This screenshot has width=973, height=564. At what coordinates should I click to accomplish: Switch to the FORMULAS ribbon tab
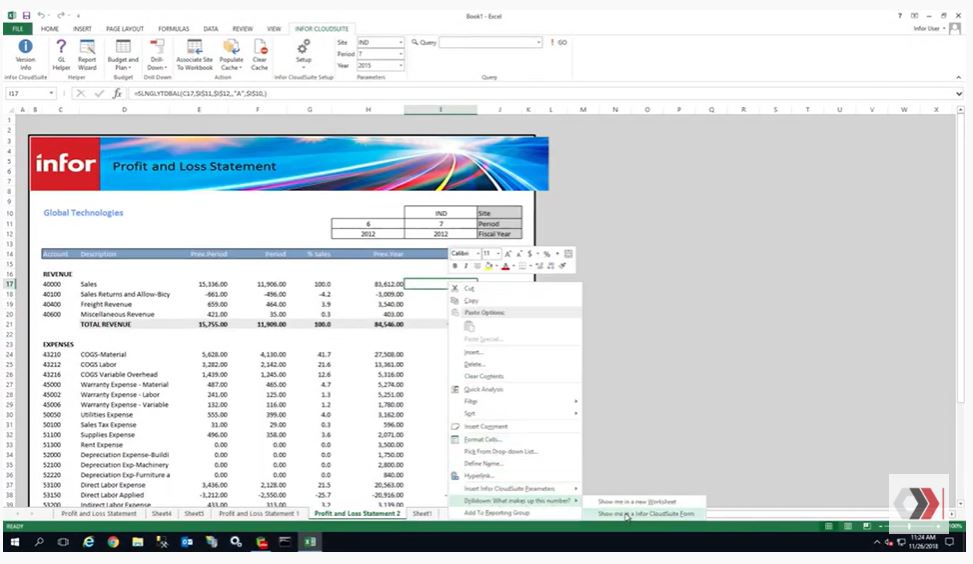pyautogui.click(x=173, y=29)
